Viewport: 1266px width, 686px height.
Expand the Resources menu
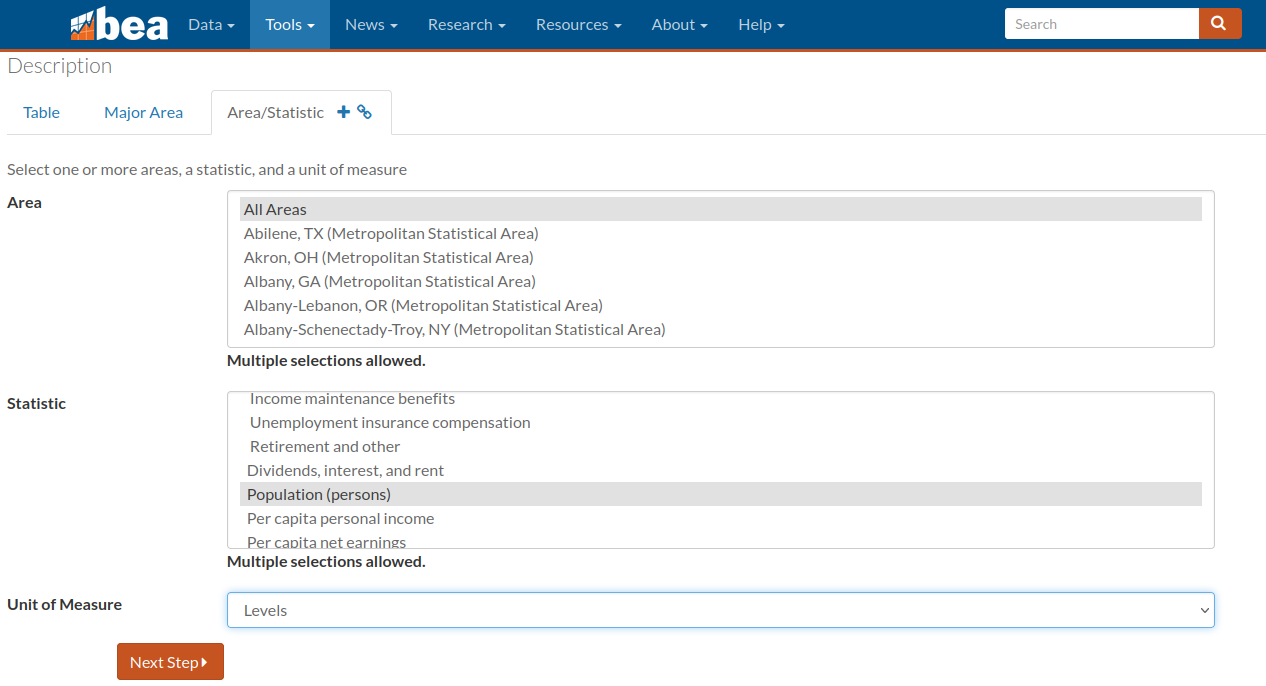point(578,24)
